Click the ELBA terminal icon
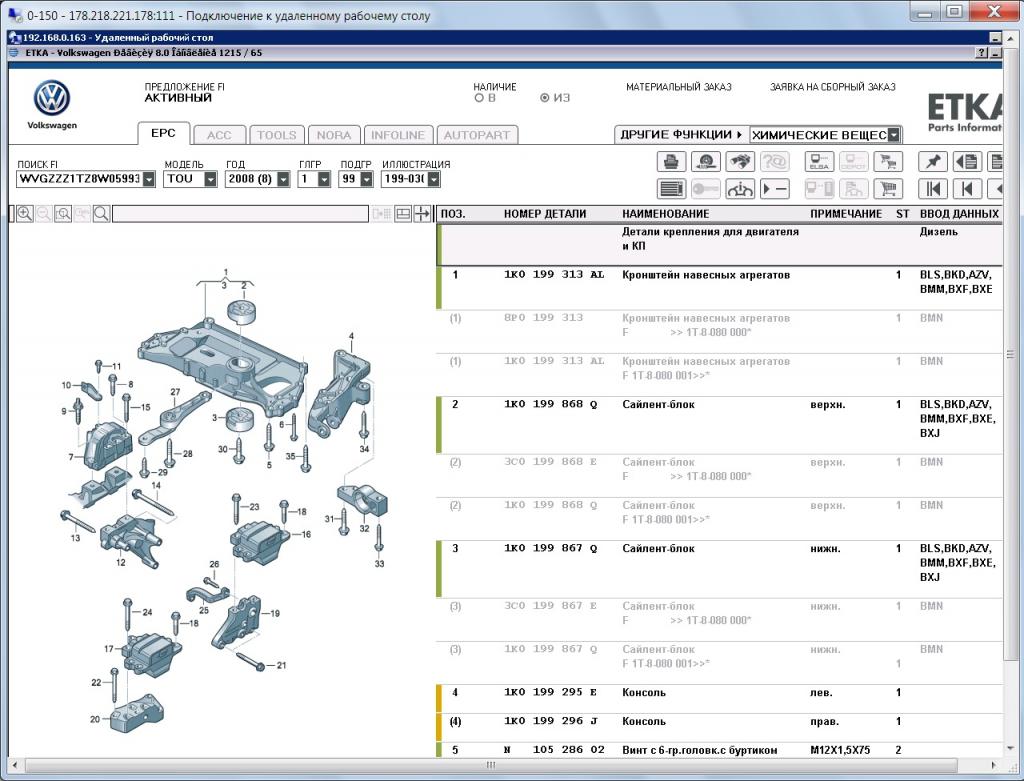This screenshot has height=781, width=1024. pos(819,161)
